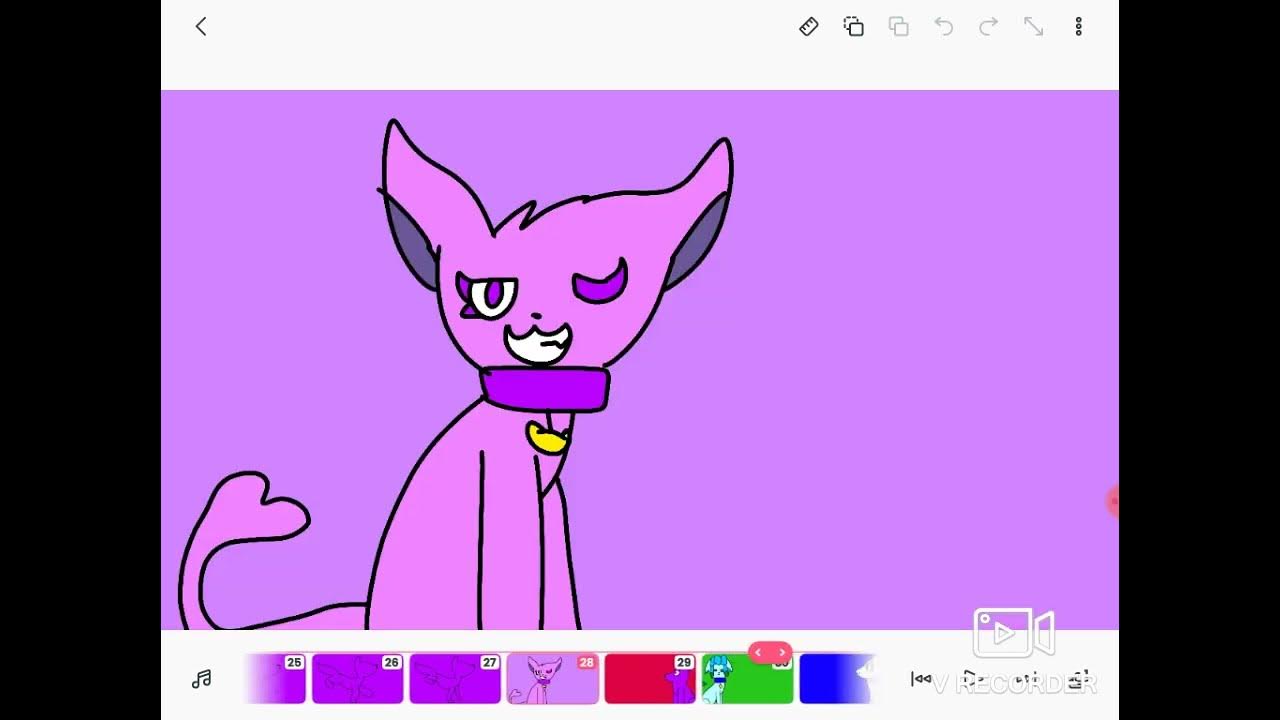This screenshot has height=720, width=1280.
Task: Open the three-dot more options menu
Action: tap(1078, 27)
